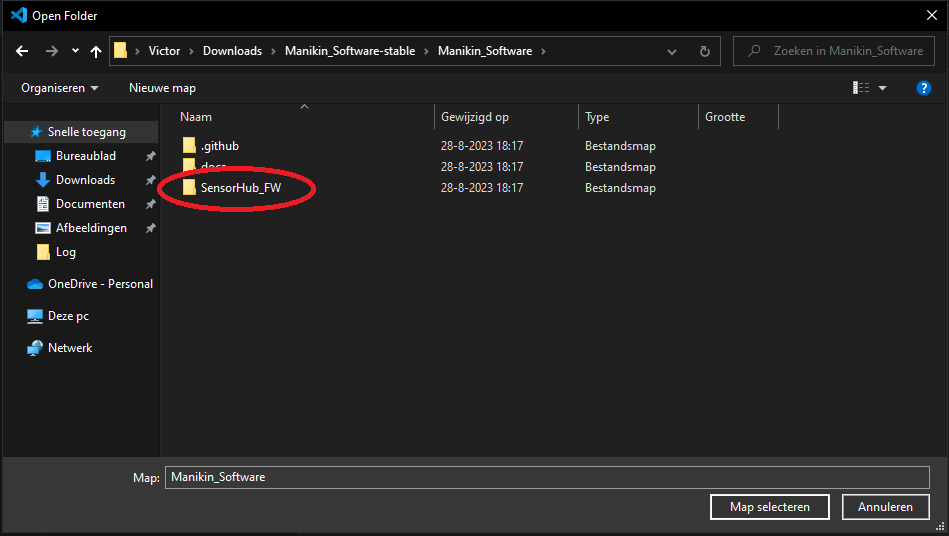Open help with the question mark icon
The height and width of the screenshot is (536, 949).
point(924,88)
